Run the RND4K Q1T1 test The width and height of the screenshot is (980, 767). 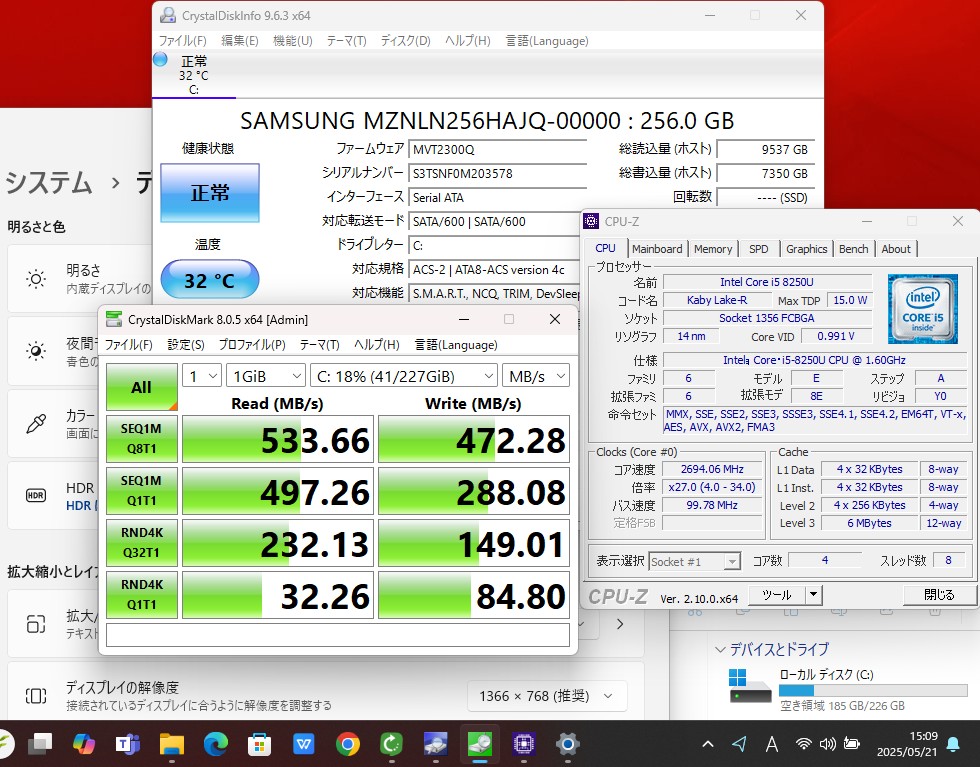click(x=141, y=594)
